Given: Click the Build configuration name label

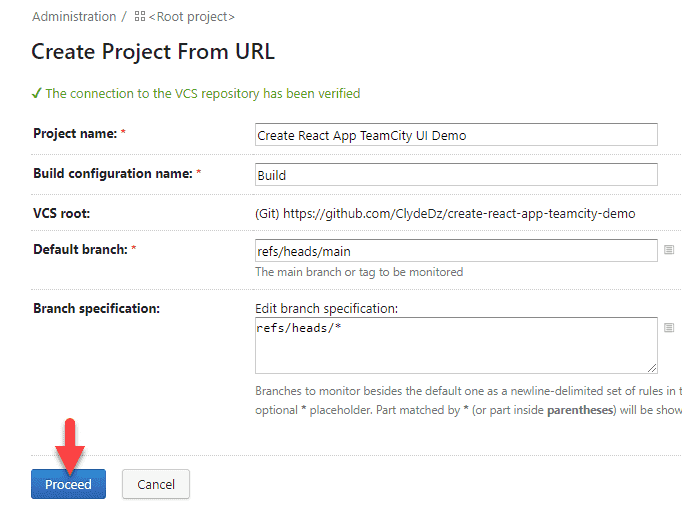Looking at the screenshot, I should coord(113,174).
